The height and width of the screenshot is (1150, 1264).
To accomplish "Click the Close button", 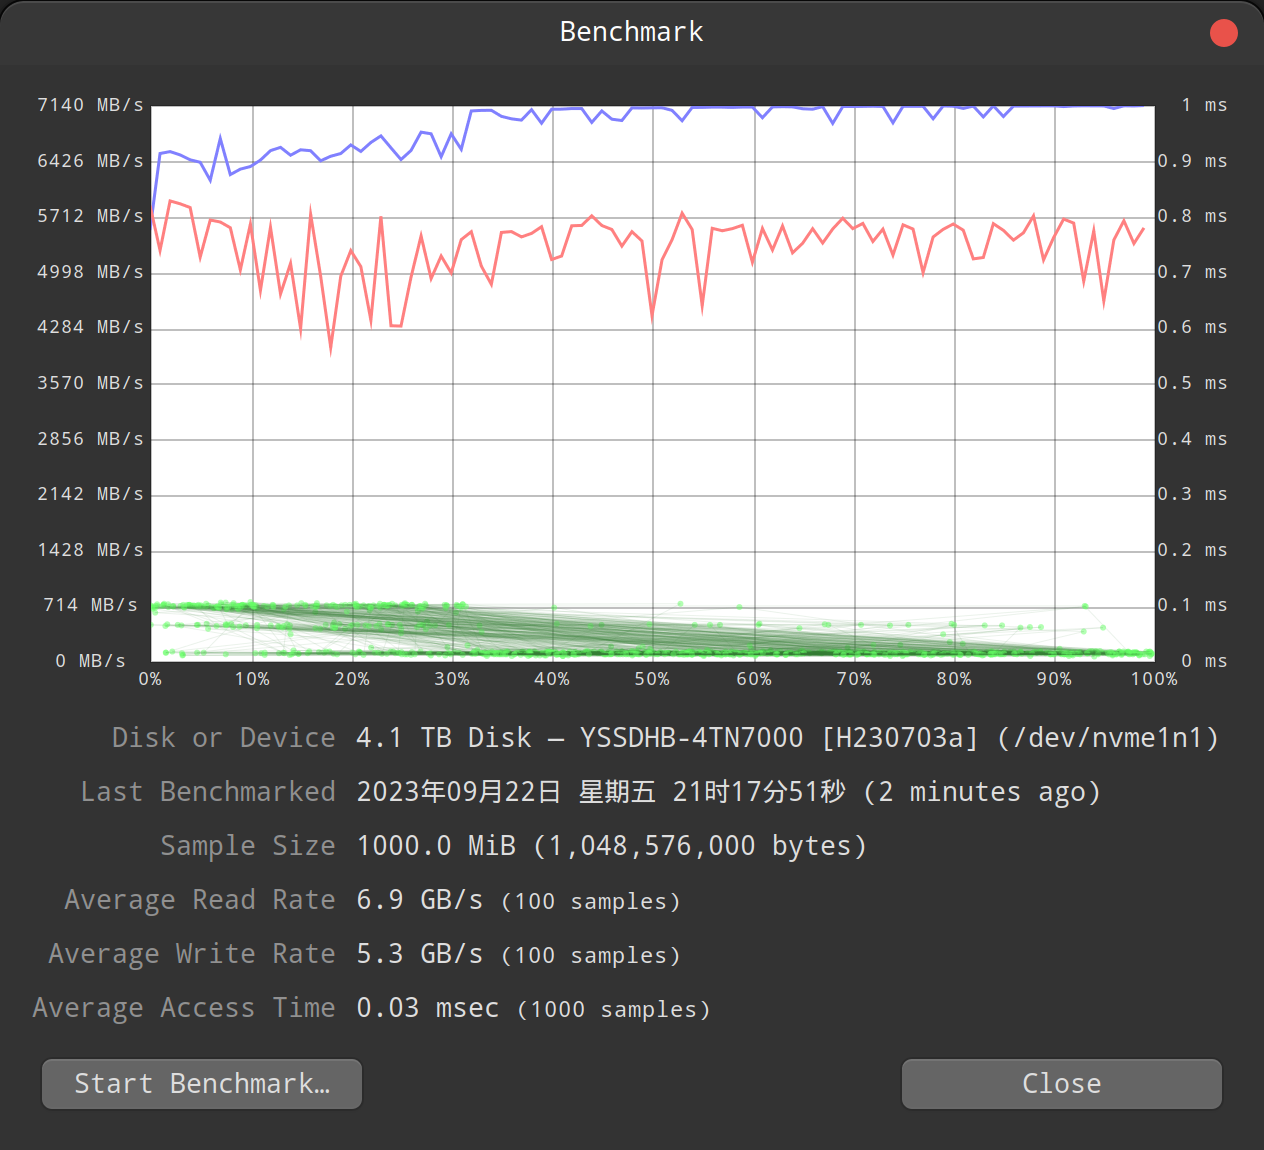I will point(1062,1084).
